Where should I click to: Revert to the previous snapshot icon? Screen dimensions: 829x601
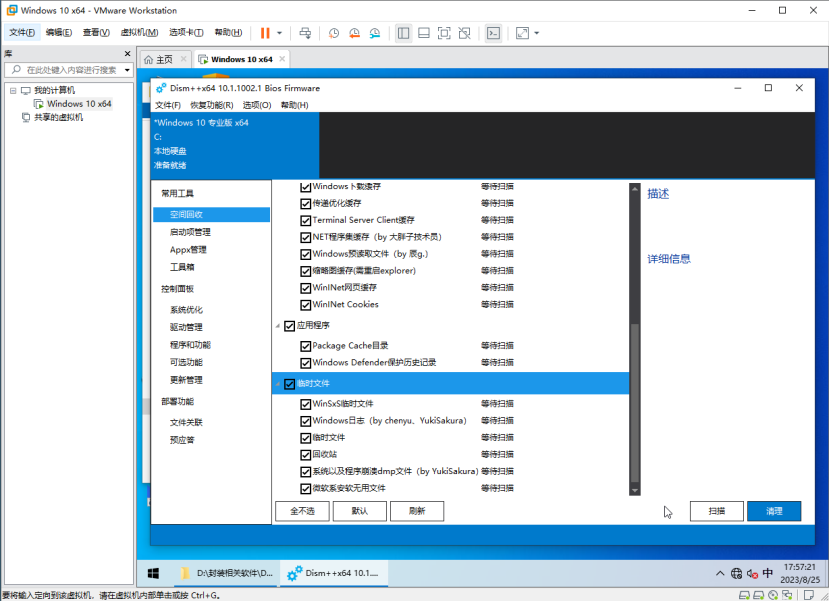tap(354, 33)
